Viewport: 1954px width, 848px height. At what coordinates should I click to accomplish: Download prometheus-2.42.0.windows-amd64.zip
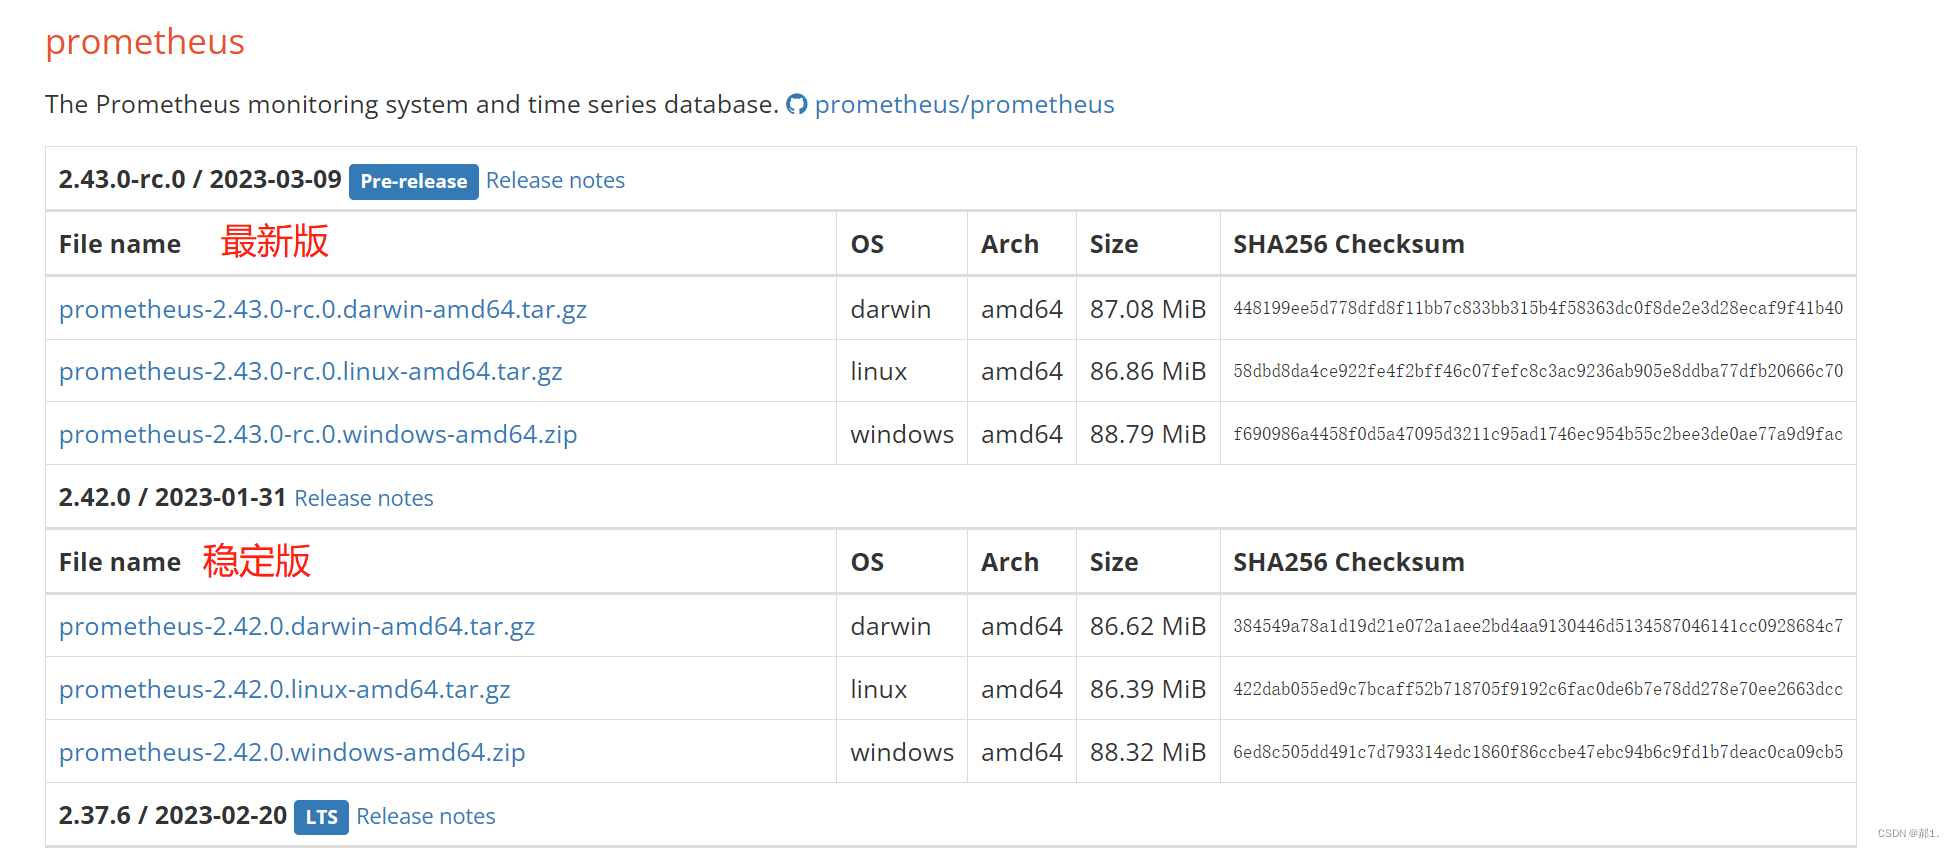(291, 752)
